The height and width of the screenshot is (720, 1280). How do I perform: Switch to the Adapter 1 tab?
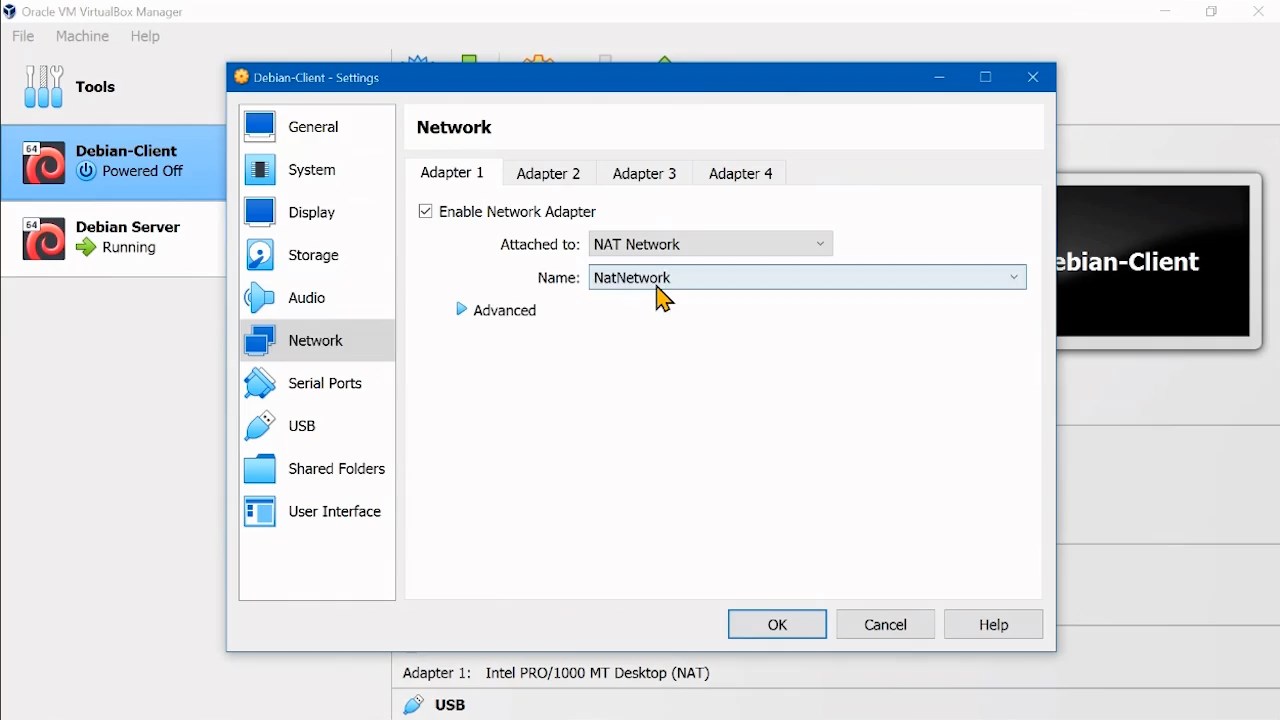pyautogui.click(x=452, y=172)
